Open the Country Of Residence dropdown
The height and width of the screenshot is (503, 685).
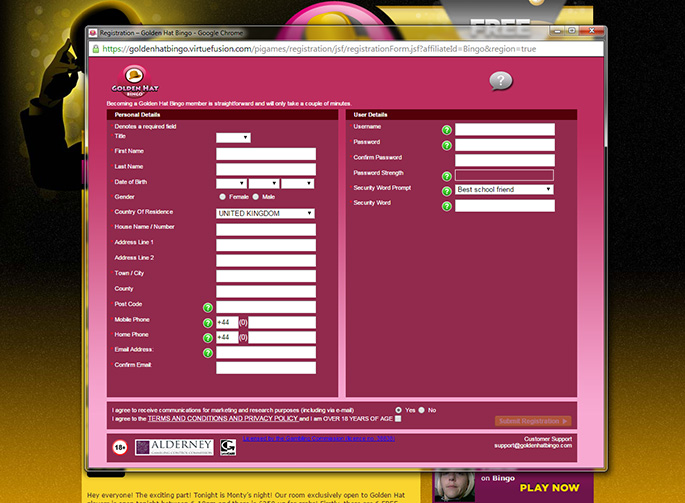click(x=265, y=213)
